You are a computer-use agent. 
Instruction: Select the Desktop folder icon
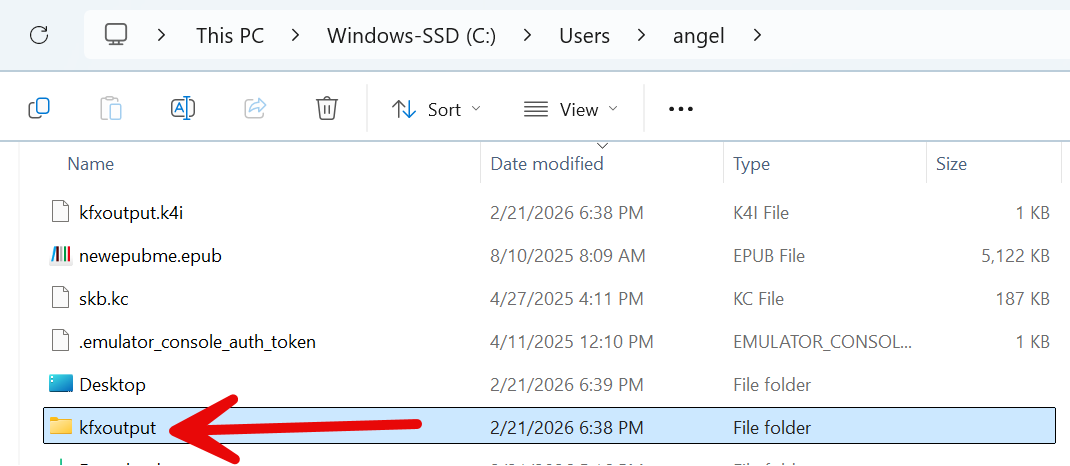point(61,385)
